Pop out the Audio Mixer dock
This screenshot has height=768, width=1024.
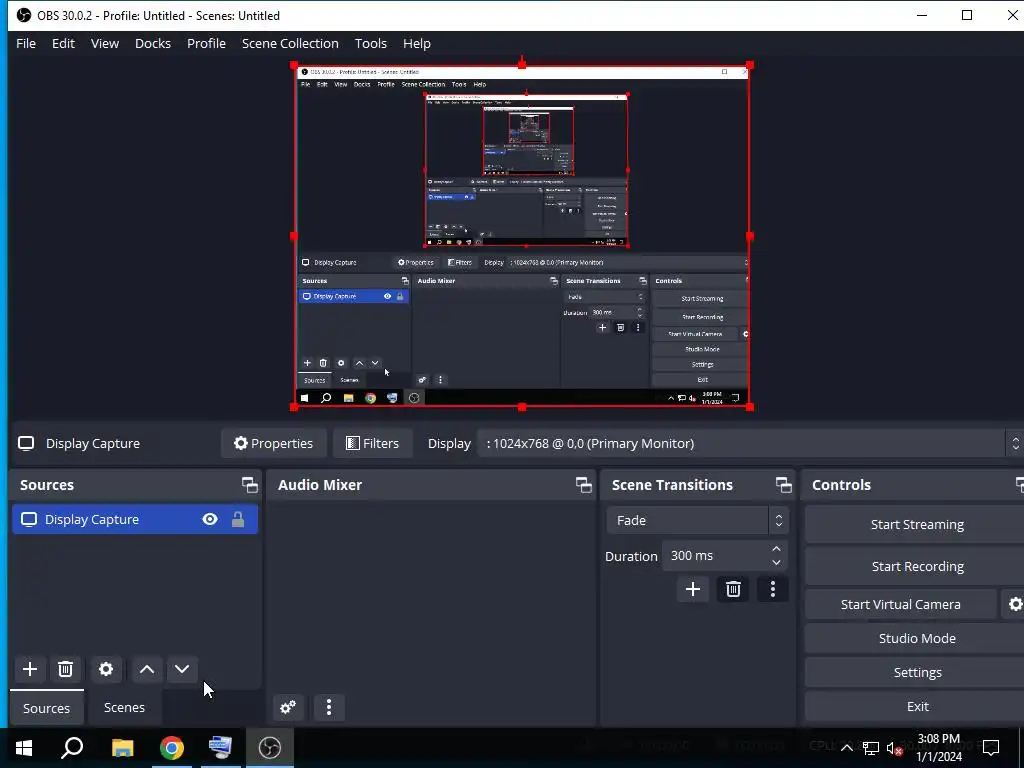584,485
